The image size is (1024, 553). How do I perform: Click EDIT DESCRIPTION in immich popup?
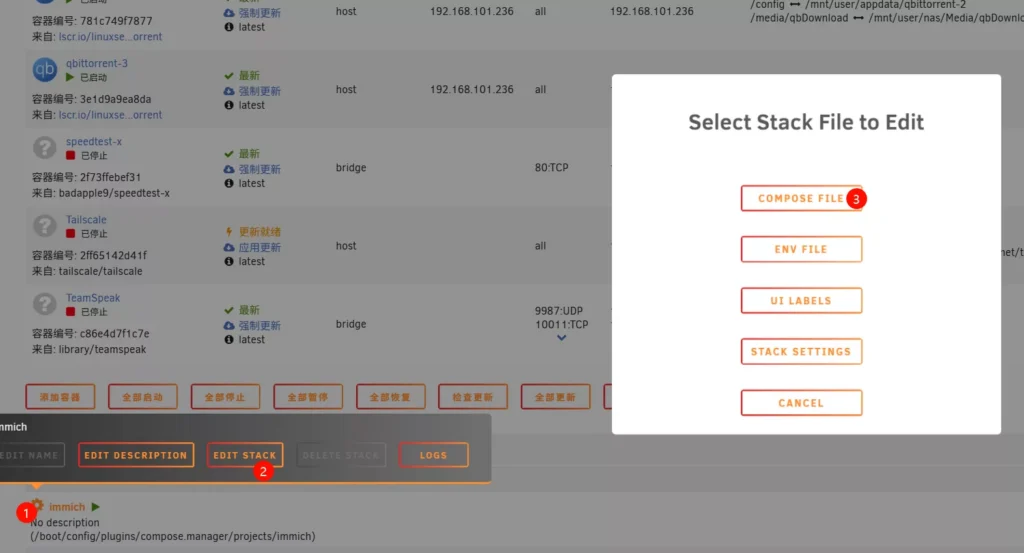point(135,455)
